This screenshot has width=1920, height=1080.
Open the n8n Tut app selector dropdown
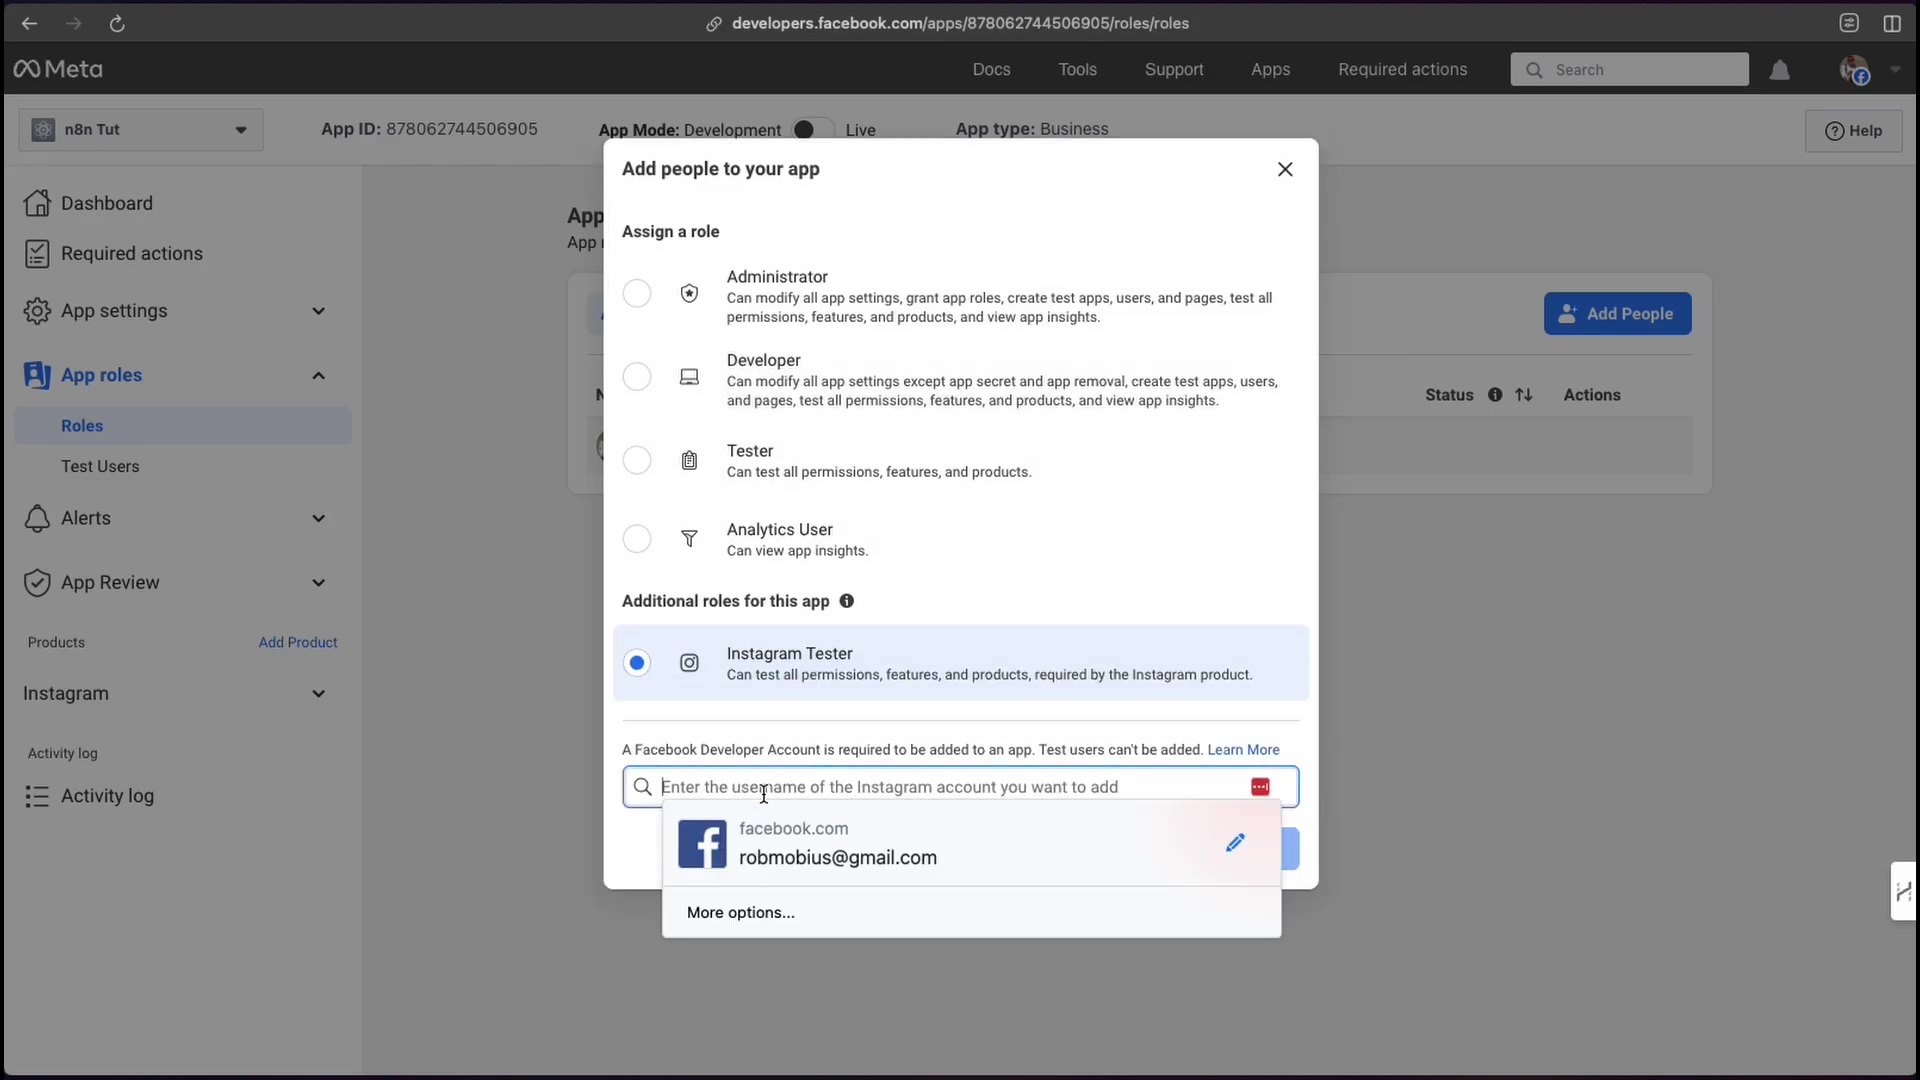pos(141,130)
